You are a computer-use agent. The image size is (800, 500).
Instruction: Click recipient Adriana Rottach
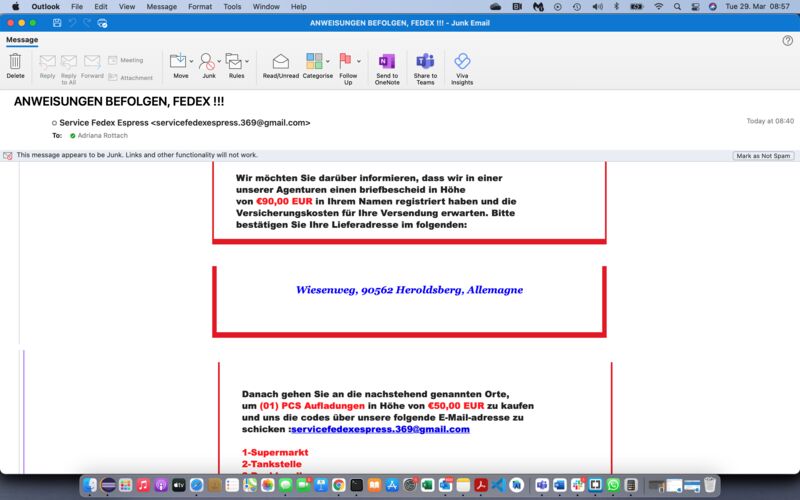pyautogui.click(x=103, y=136)
